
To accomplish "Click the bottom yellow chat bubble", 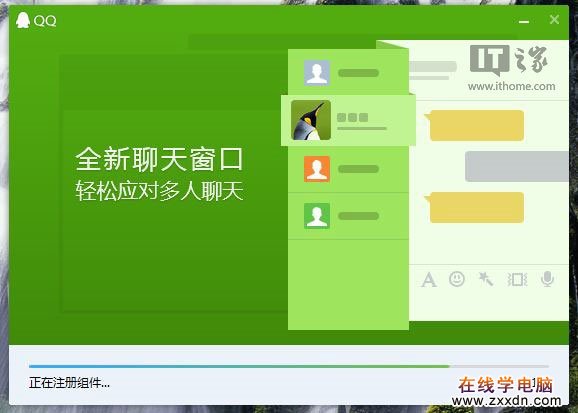I will tap(475, 207).
